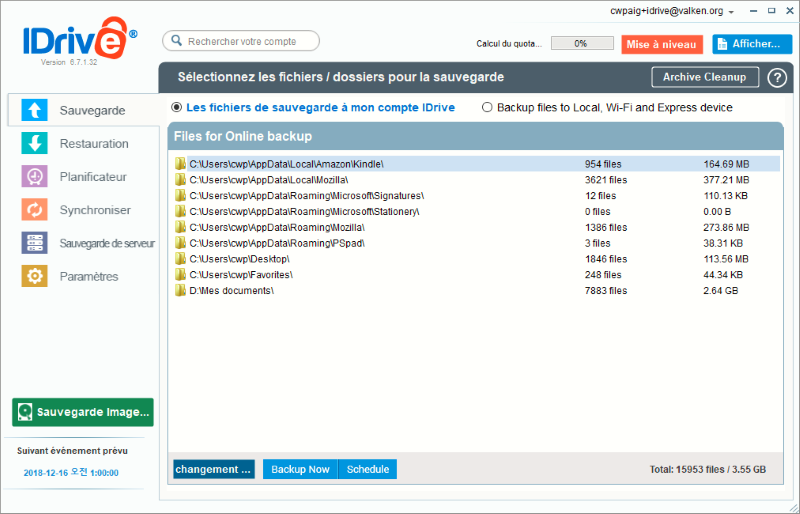The height and width of the screenshot is (514, 800).
Task: Click the Synchroniser arrows icon
Action: point(34,210)
